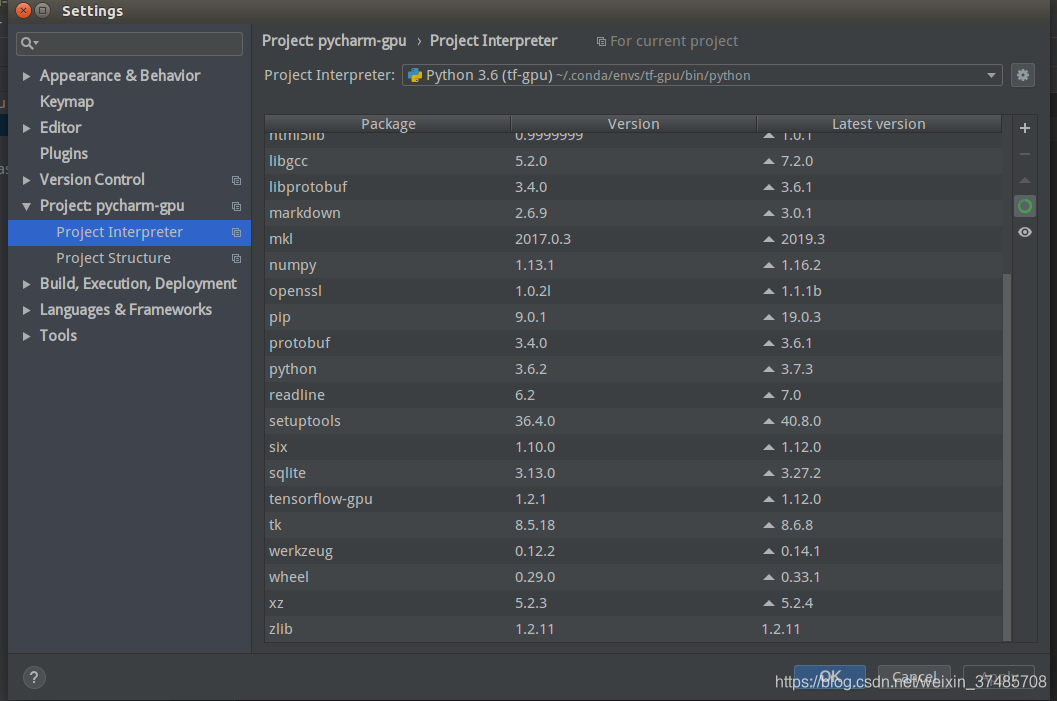
Task: Select the openssl package row
Action: [634, 291]
